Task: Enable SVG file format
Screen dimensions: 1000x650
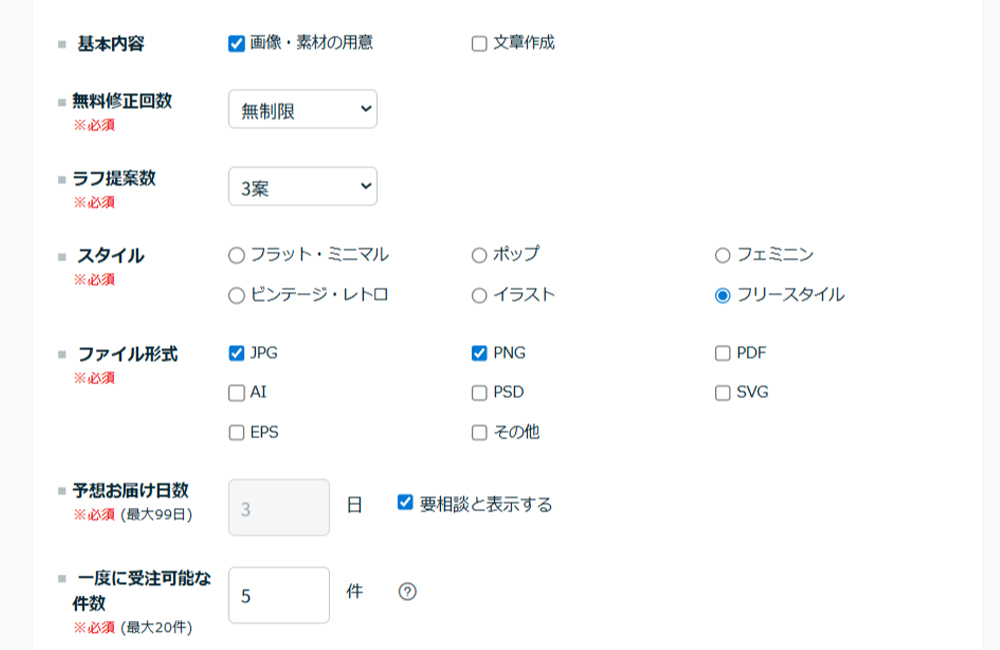Action: (x=723, y=393)
